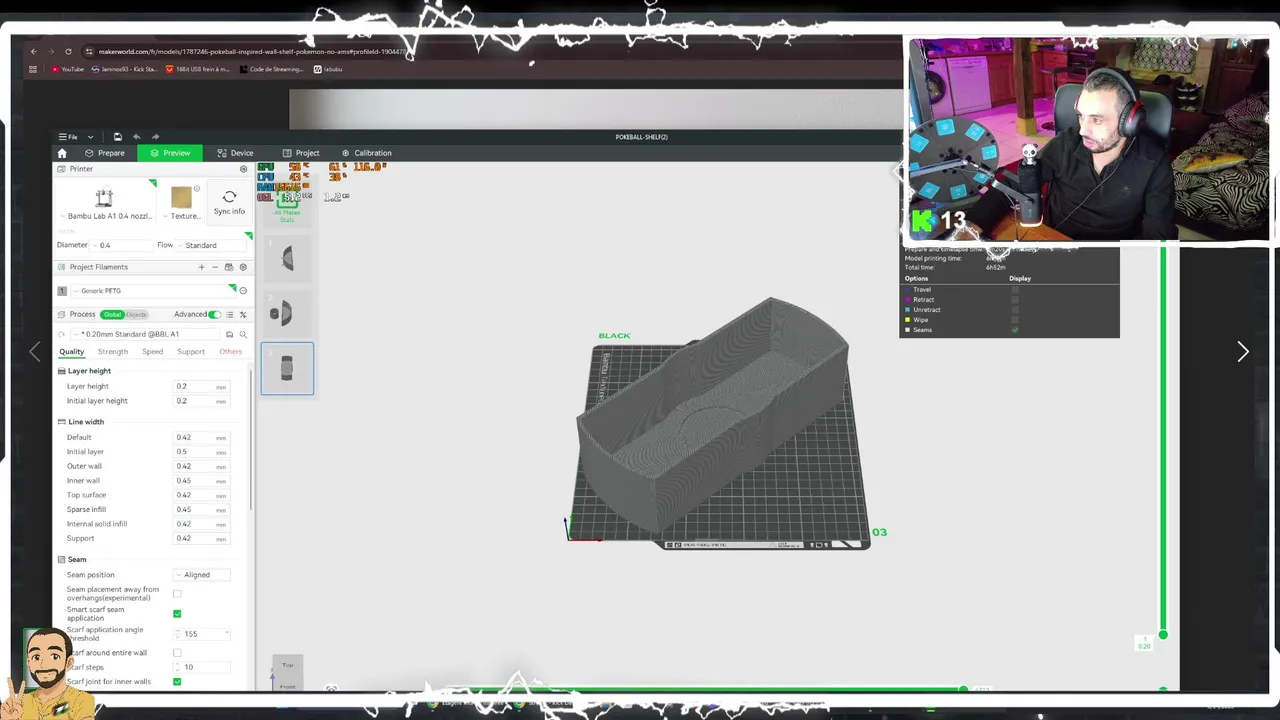Toggle Scarf joint for inner walls checkbox
Viewport: 1280px width, 720px height.
tap(177, 682)
